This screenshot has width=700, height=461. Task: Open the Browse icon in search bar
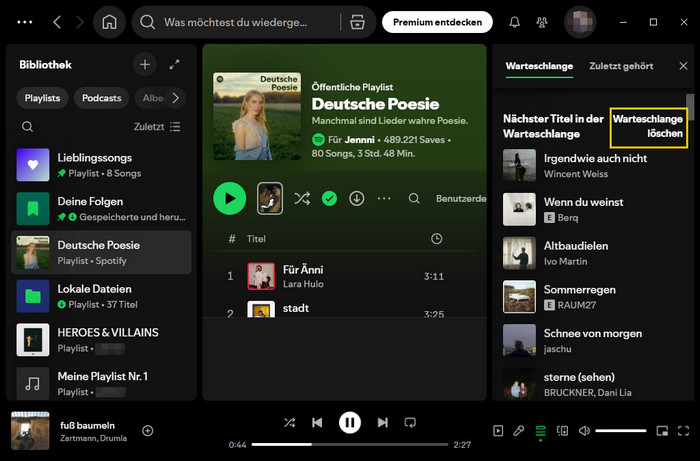tap(357, 22)
